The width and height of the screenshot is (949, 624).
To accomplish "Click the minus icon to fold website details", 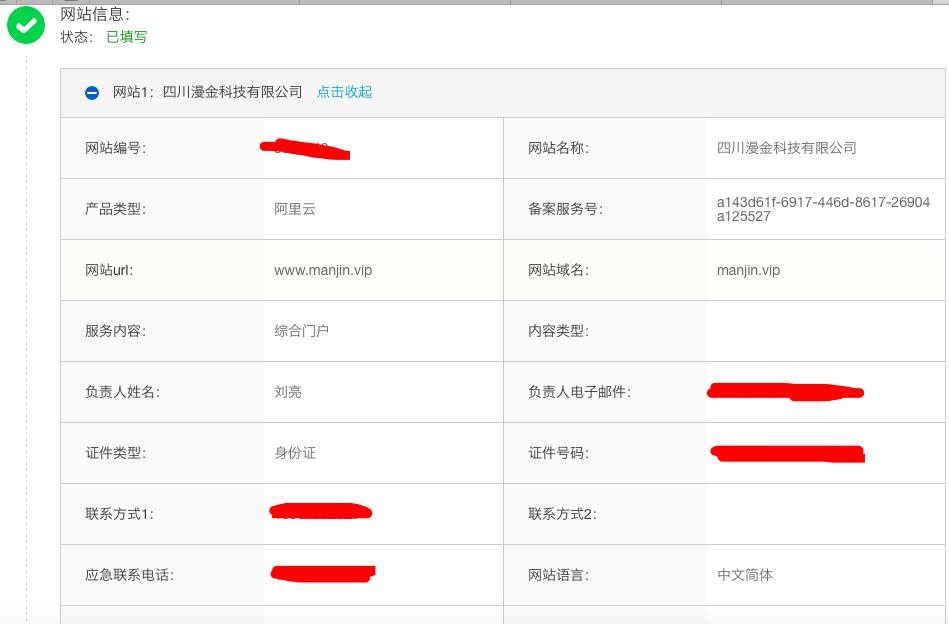I will pos(91,92).
